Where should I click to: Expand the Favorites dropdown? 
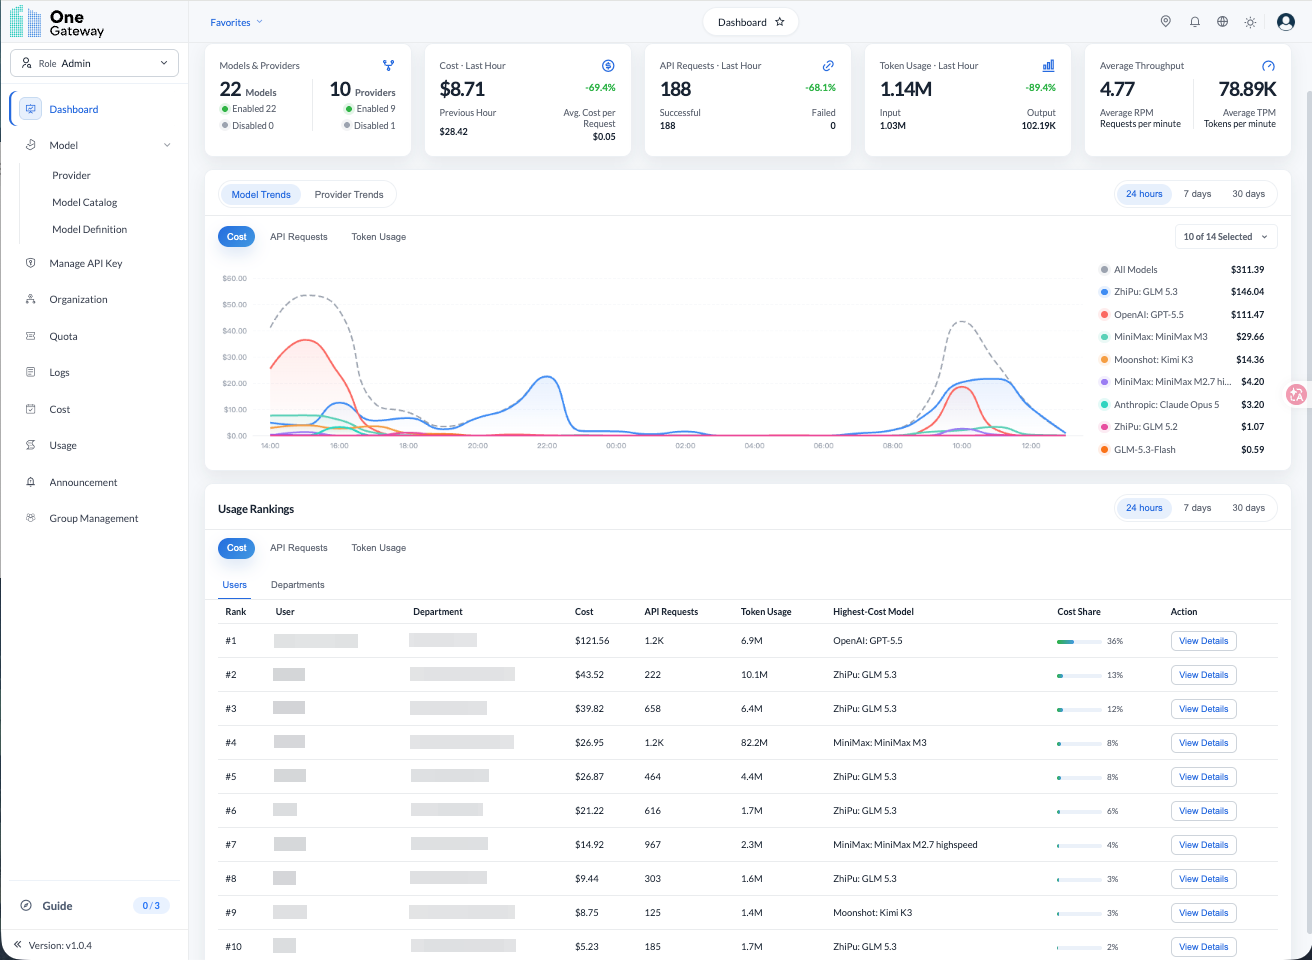click(x=236, y=22)
